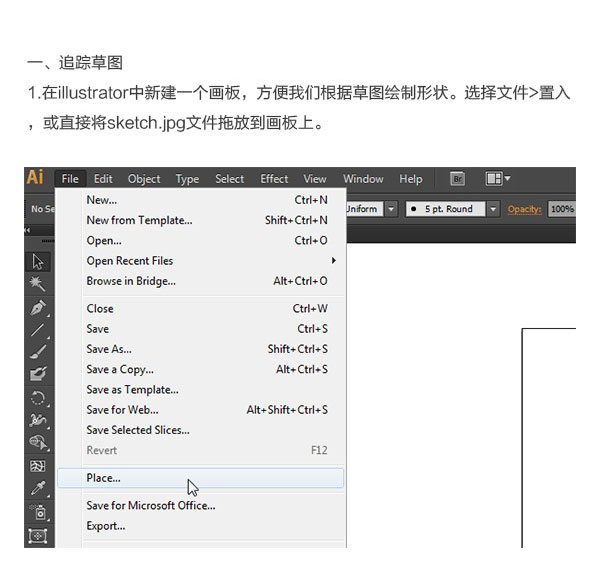The height and width of the screenshot is (575, 600).
Task: Collapse the tools panel double-arrow
Action: click(x=27, y=230)
